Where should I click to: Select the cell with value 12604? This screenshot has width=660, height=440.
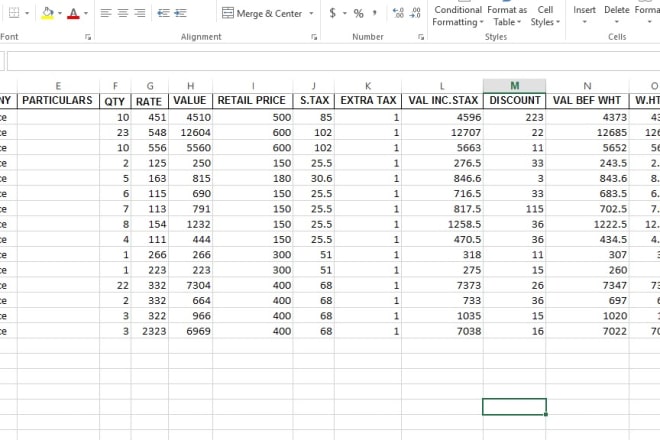pyautogui.click(x=191, y=133)
